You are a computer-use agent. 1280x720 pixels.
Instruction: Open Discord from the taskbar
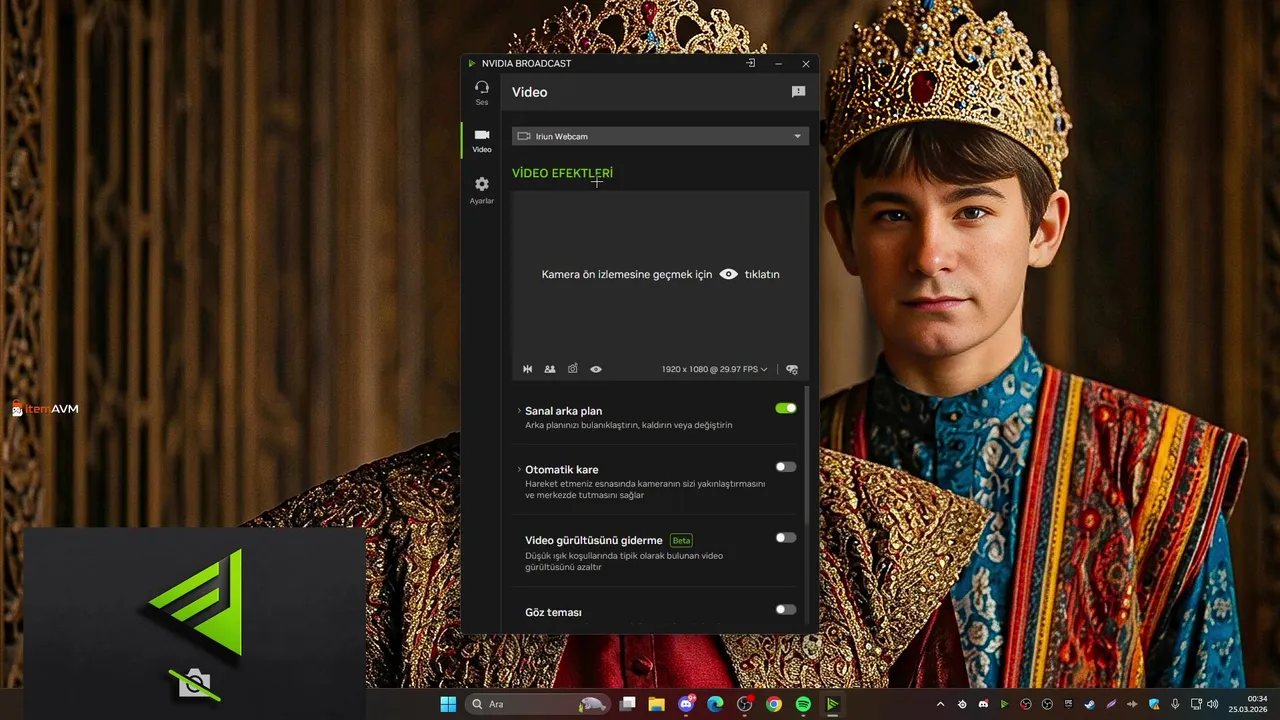pos(686,704)
